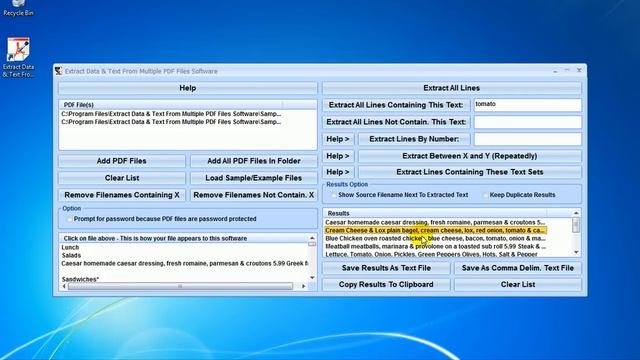Enable Show Source Filename Next To Extracted Text
This screenshot has height=360, width=640.
coord(334,195)
